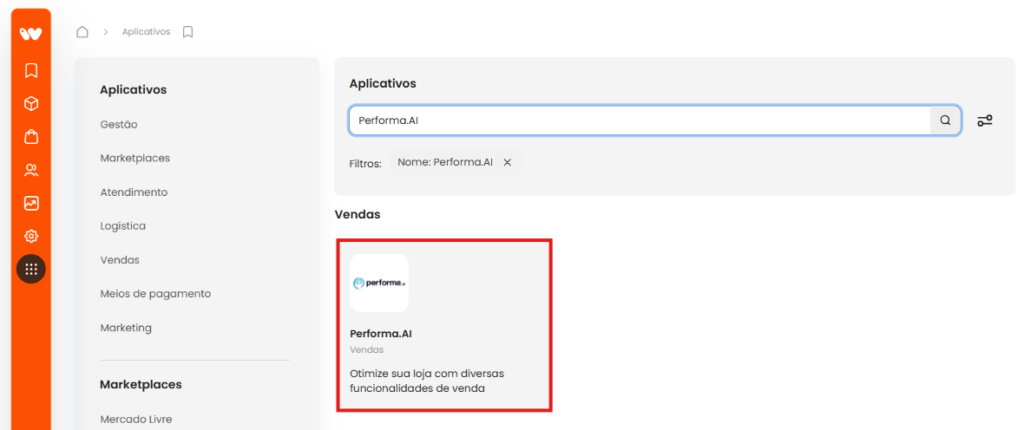Select the Gestão category
The height and width of the screenshot is (430, 1024).
pos(119,124)
